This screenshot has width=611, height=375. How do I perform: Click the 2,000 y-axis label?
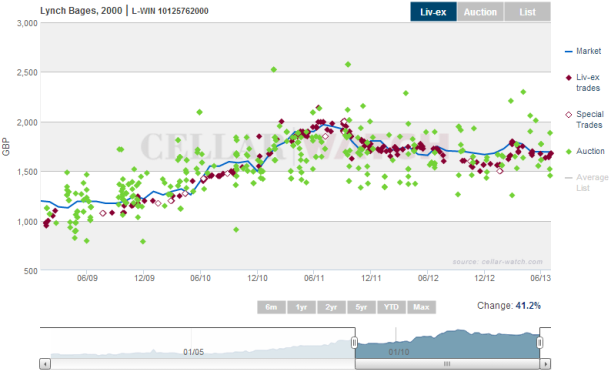pos(27,122)
